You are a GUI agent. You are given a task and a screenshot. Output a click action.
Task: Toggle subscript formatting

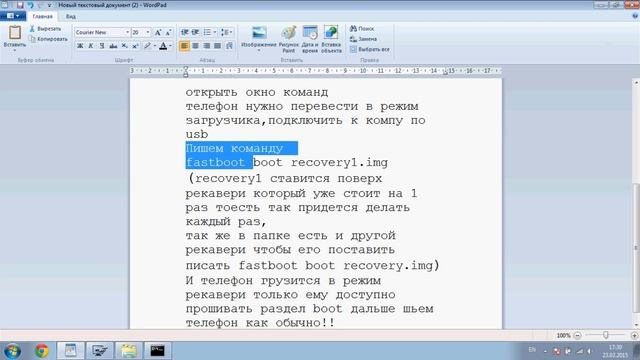(x=124, y=46)
